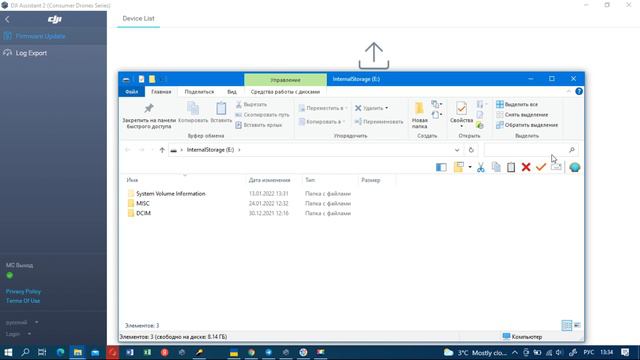The height and width of the screenshot is (360, 640).
Task: Toggle the navigation pane toolbar icon
Action: [441, 167]
